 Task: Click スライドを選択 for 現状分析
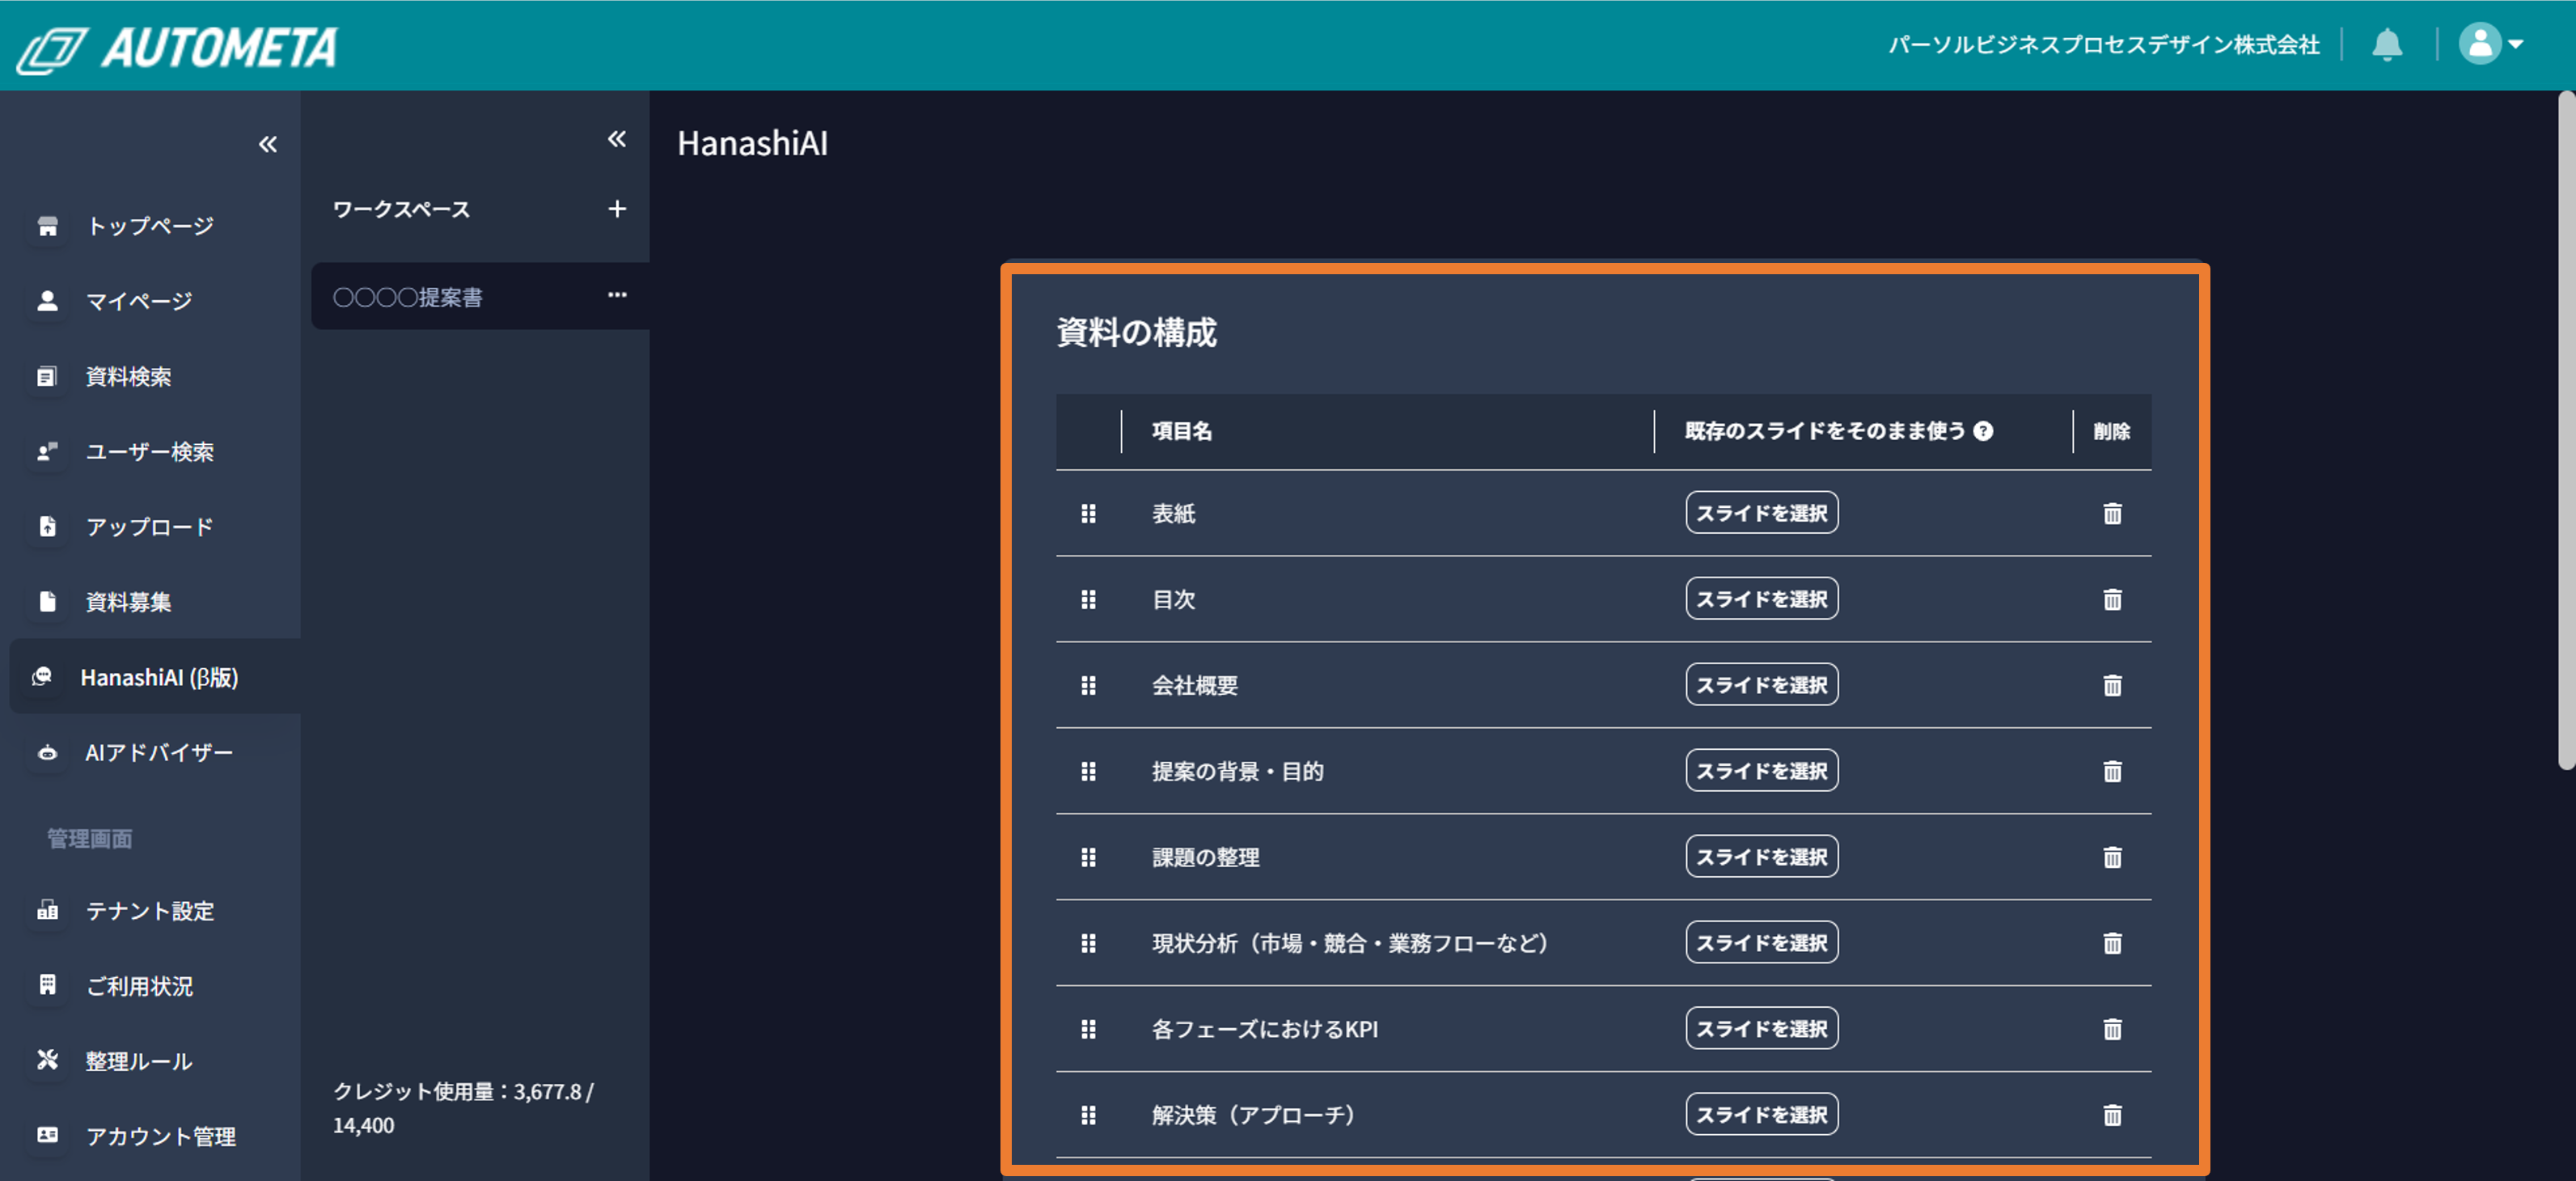[1761, 942]
